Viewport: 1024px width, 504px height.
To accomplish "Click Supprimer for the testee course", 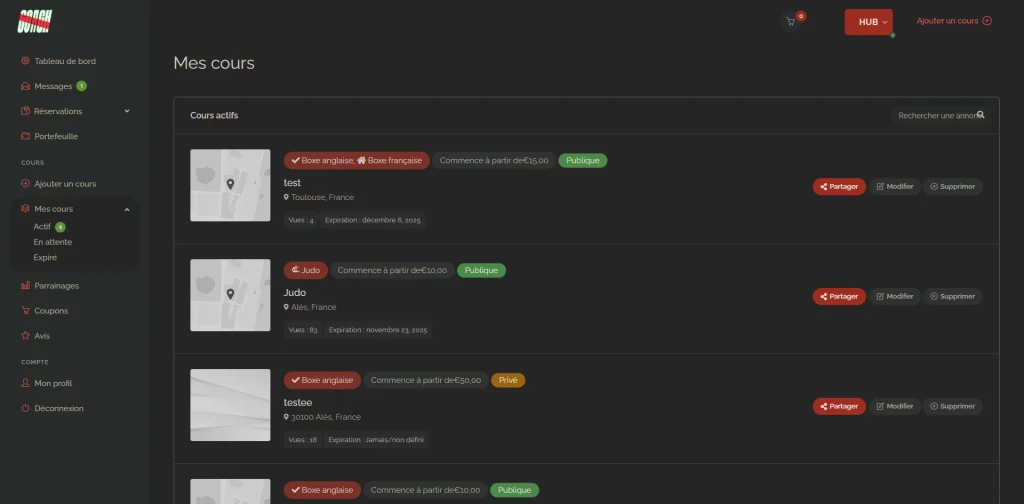I will point(952,406).
